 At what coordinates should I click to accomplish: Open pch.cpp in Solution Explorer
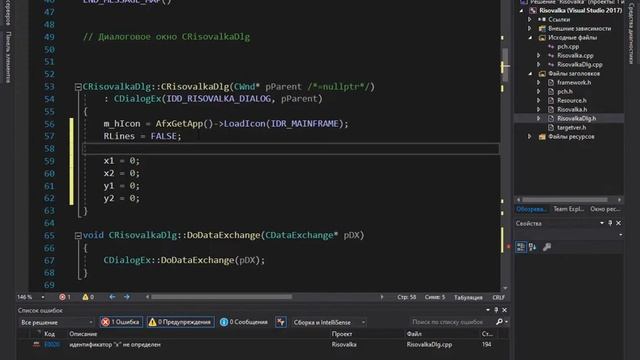click(x=568, y=47)
